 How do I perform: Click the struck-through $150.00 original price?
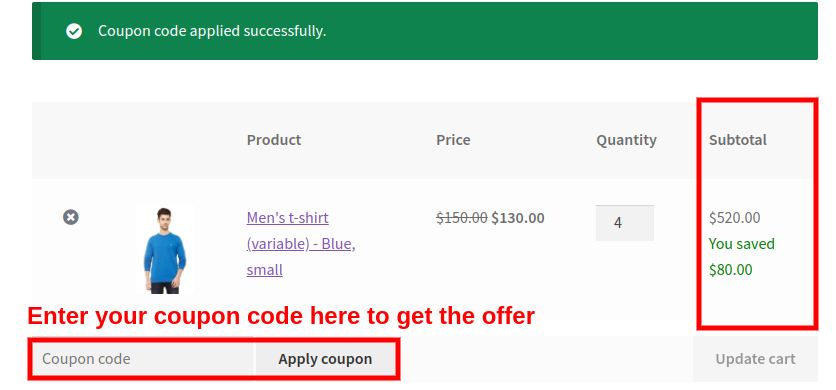click(462, 218)
